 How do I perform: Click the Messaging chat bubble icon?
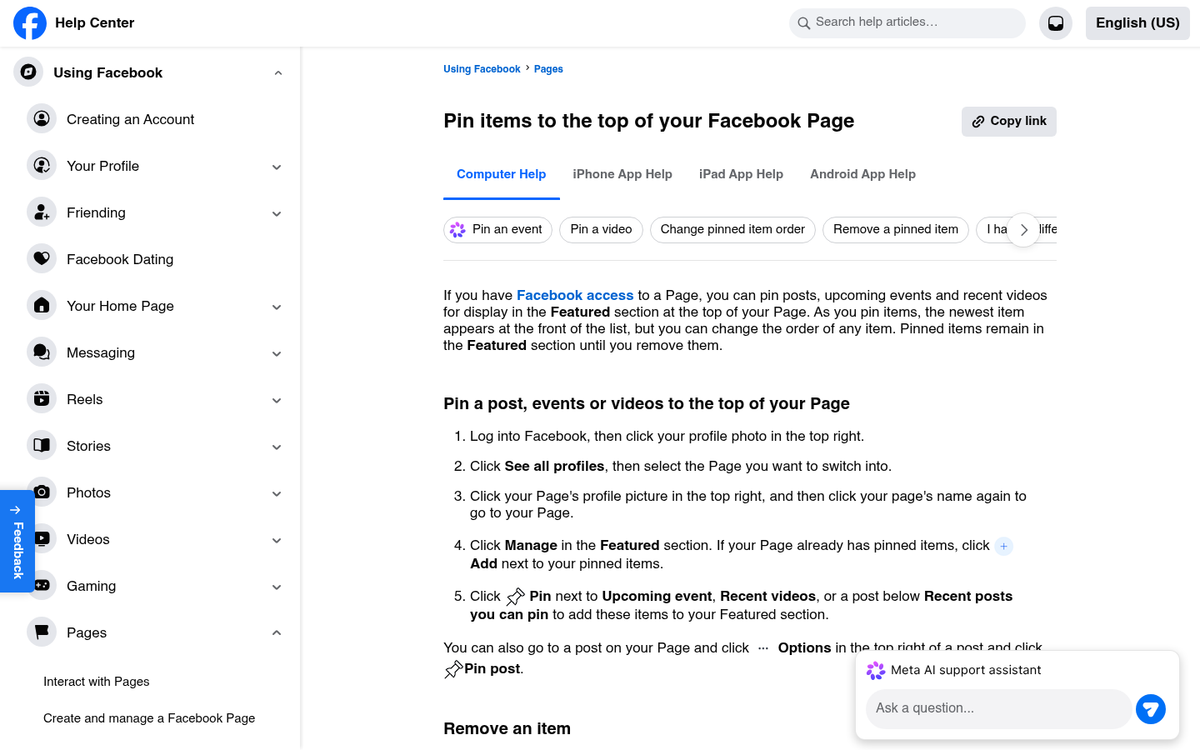tap(42, 353)
